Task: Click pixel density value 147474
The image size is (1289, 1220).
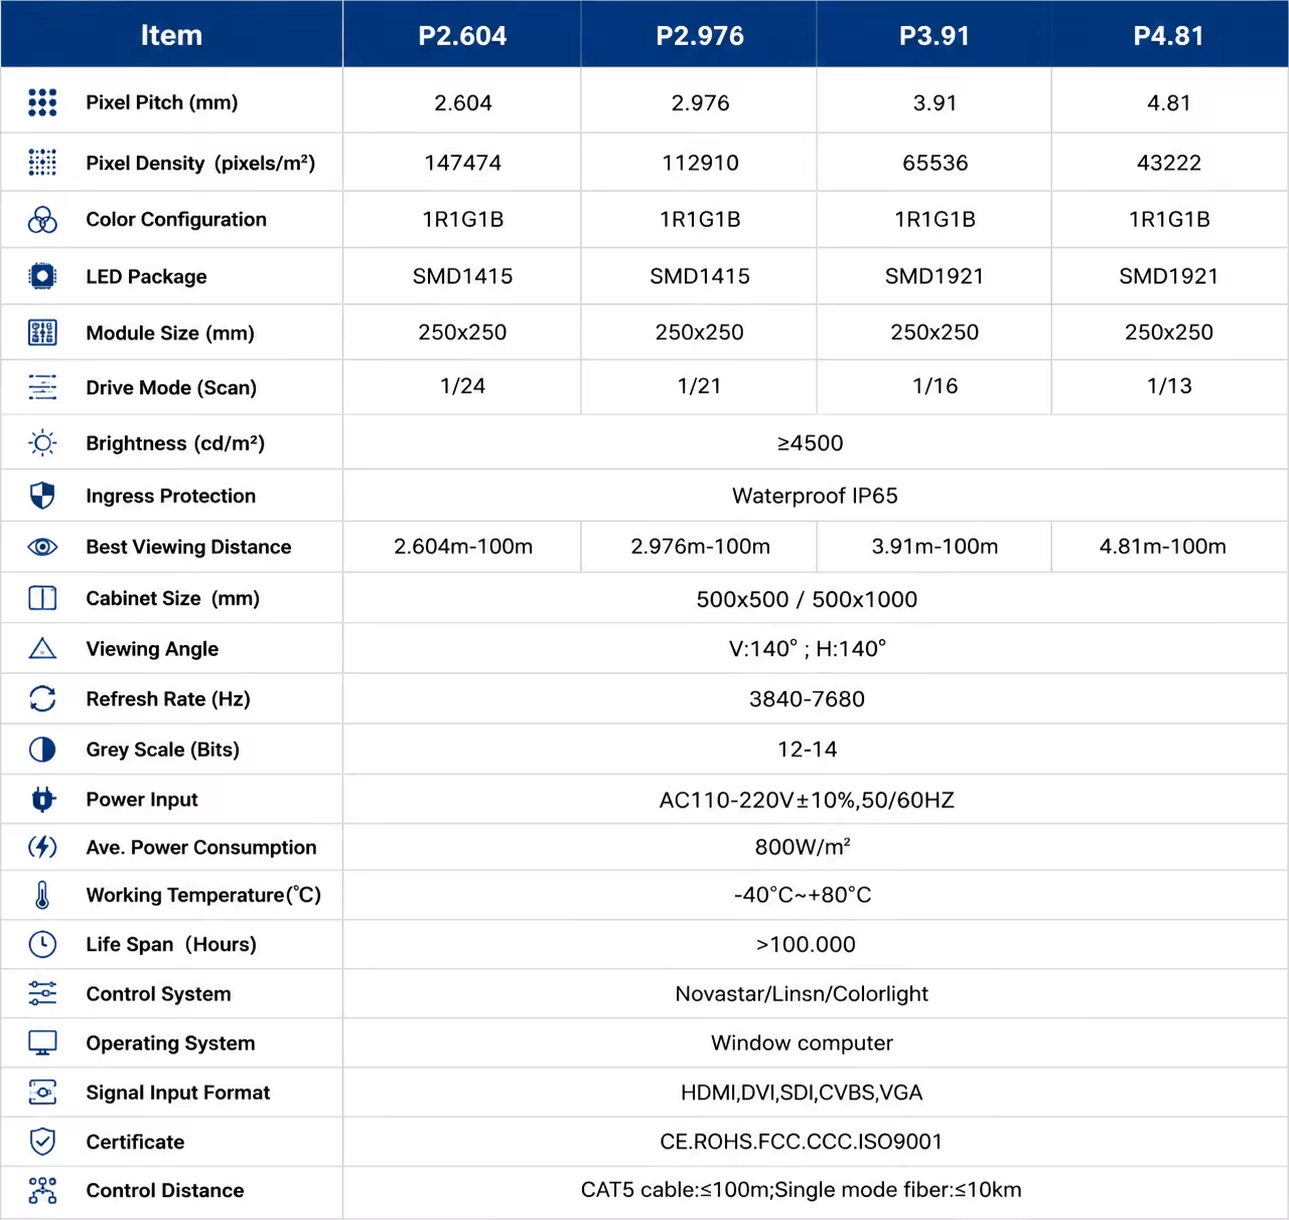Action: pyautogui.click(x=463, y=163)
